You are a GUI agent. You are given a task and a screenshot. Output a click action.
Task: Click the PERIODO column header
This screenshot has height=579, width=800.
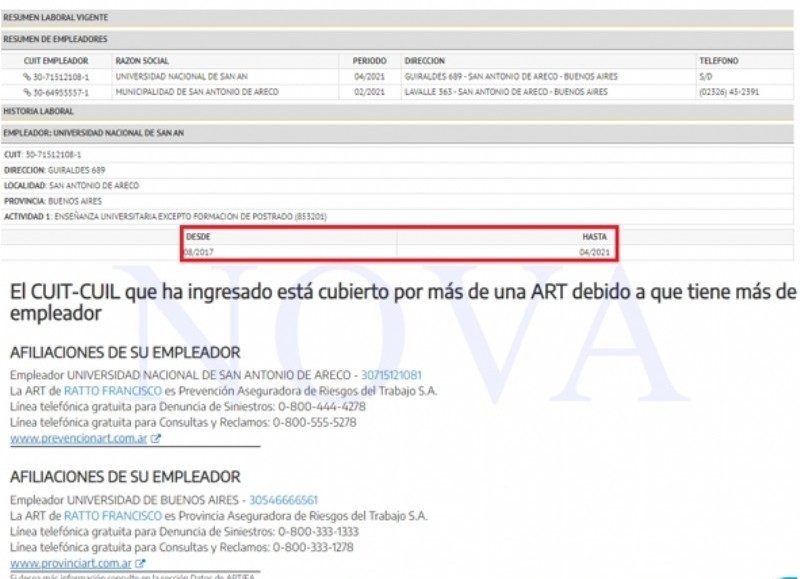pyautogui.click(x=369, y=61)
